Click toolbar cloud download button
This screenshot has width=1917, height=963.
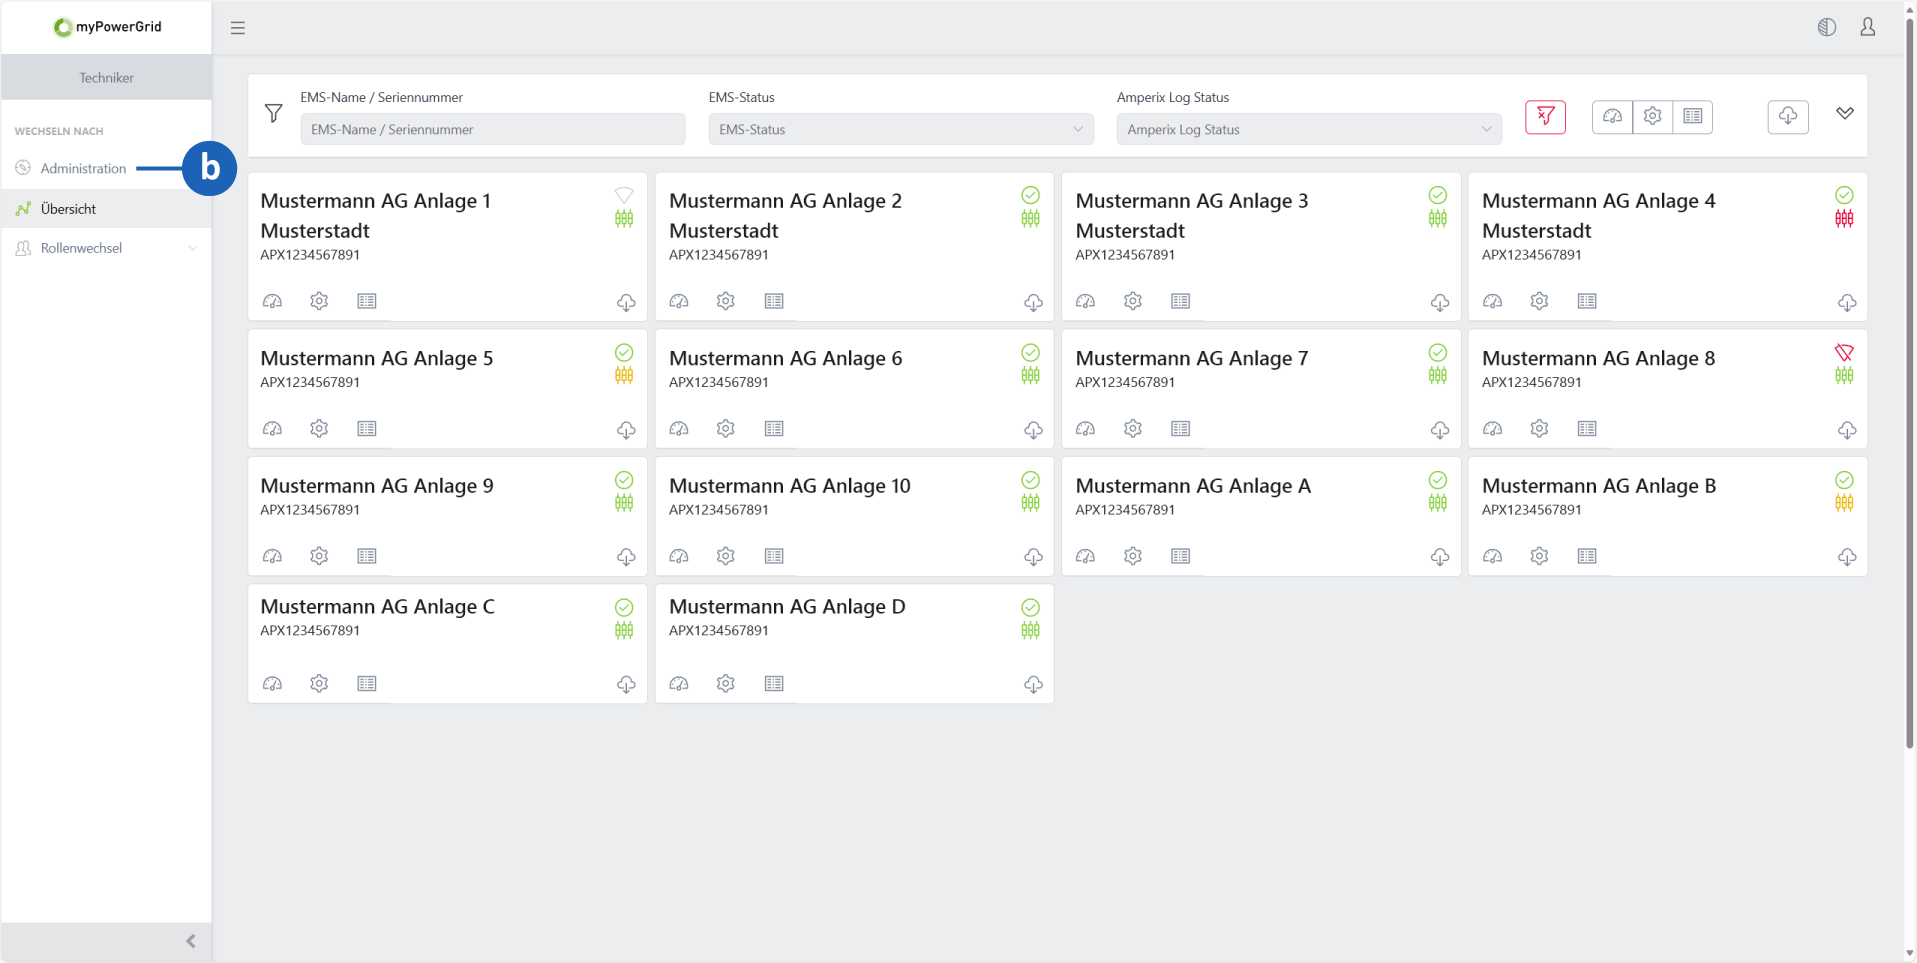pyautogui.click(x=1787, y=117)
